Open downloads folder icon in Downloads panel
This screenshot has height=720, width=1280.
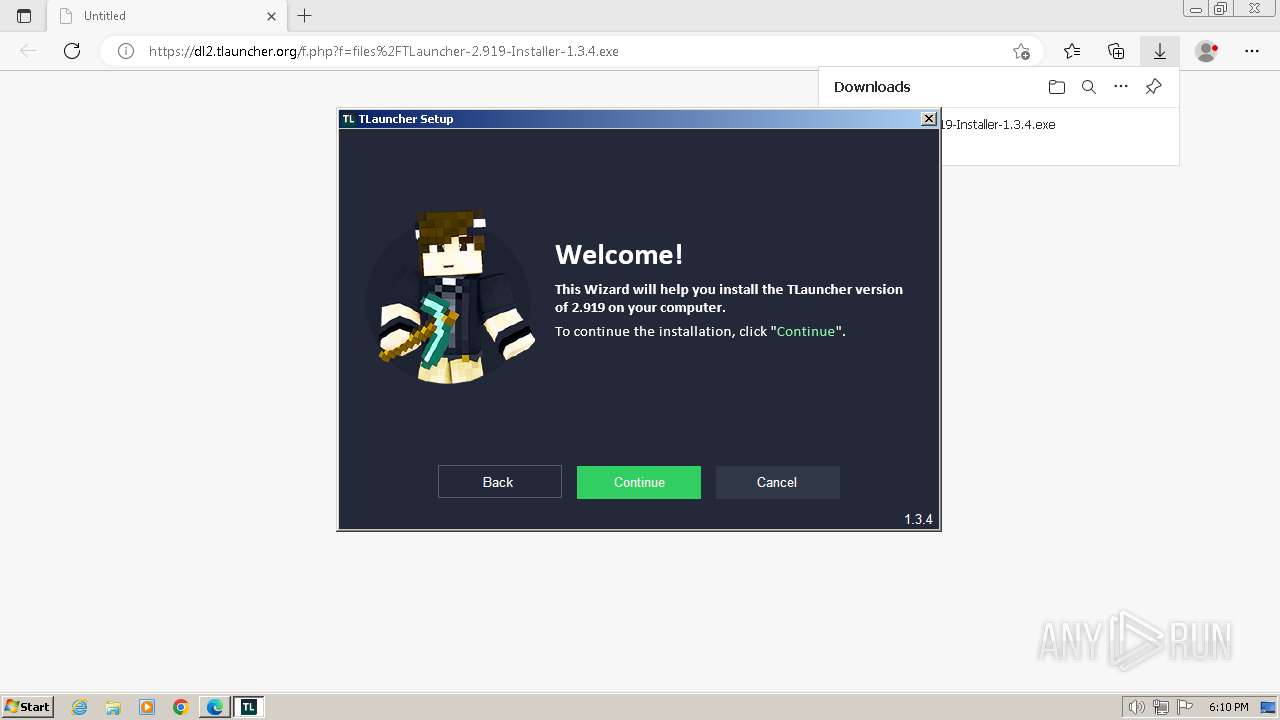tap(1057, 87)
